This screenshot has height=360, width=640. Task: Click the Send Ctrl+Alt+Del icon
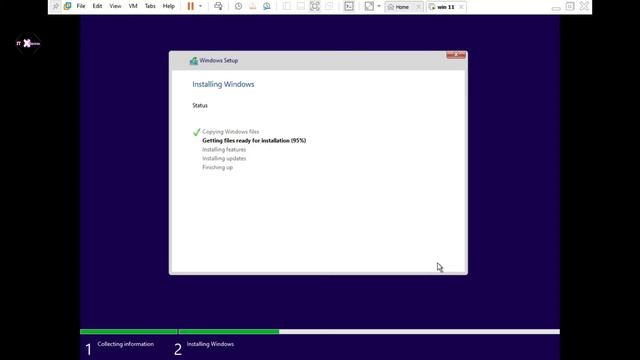point(218,6)
